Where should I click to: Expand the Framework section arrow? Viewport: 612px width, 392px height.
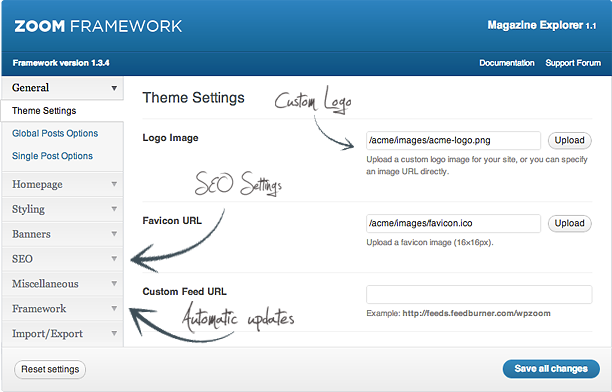pyautogui.click(x=114, y=308)
